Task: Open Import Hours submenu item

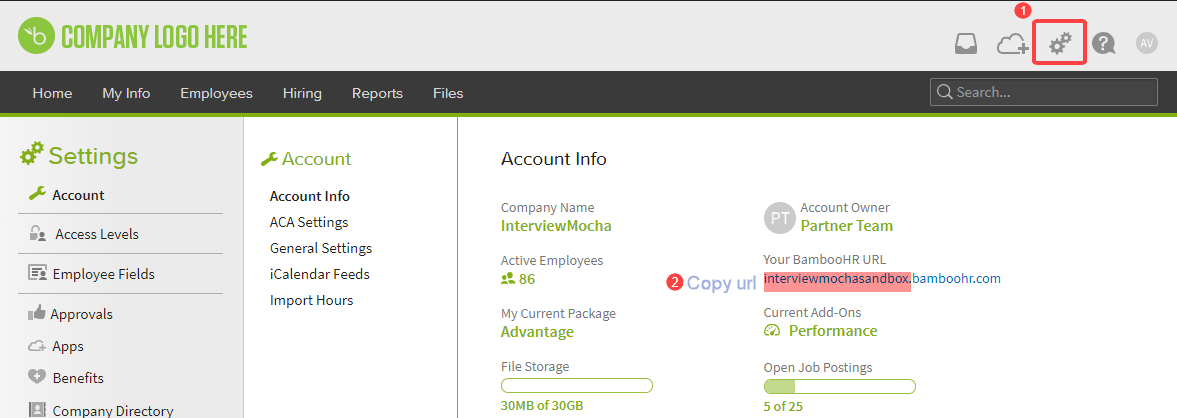Action: point(312,300)
